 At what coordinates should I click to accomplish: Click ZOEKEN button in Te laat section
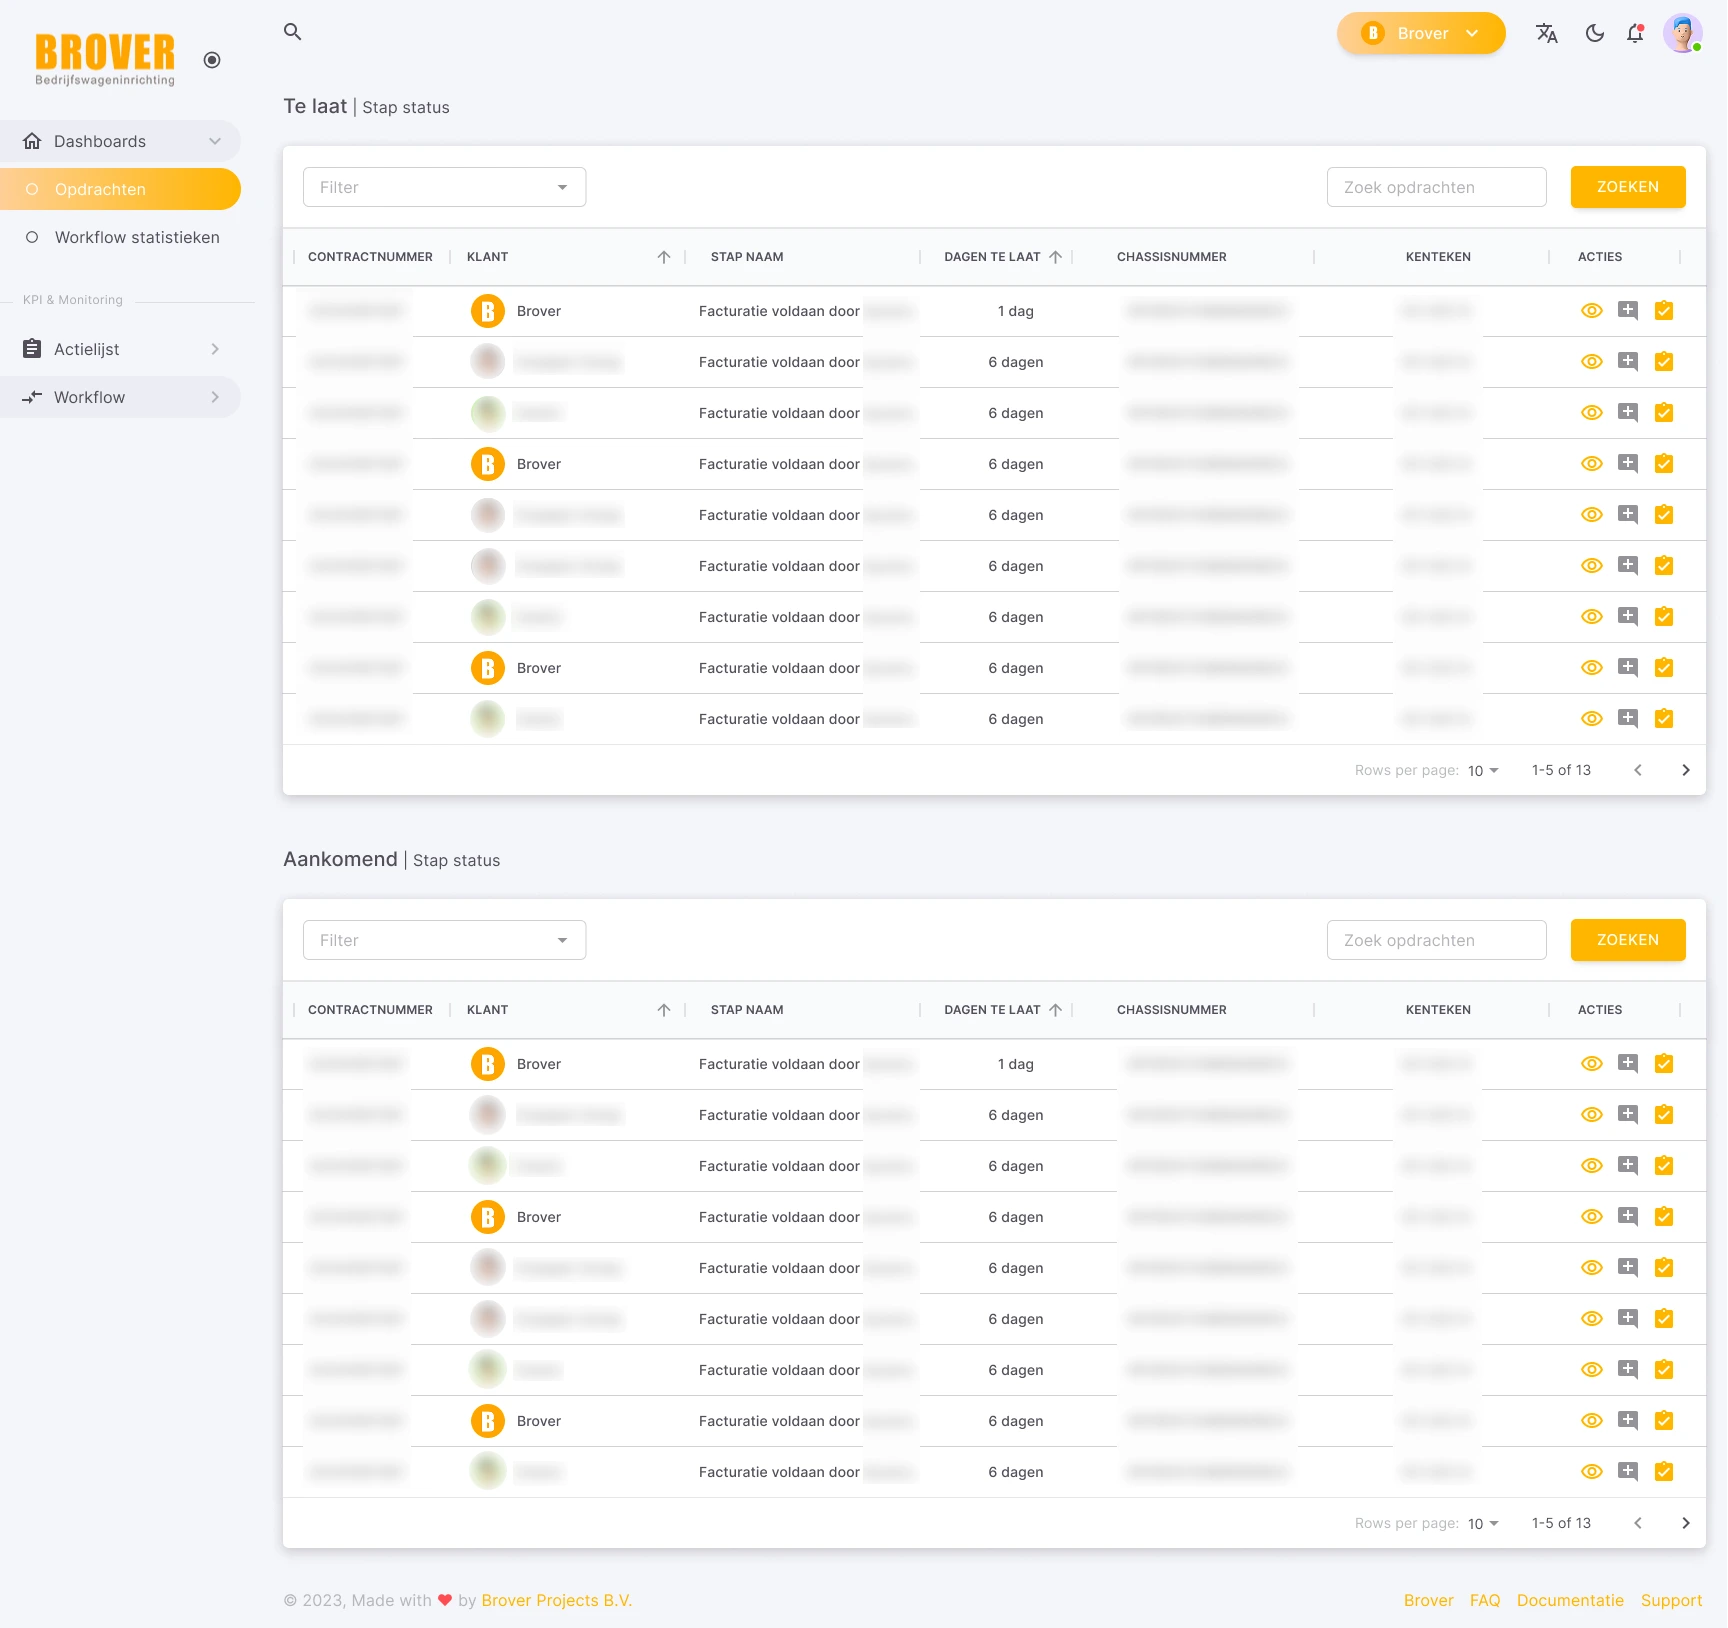1628,187
